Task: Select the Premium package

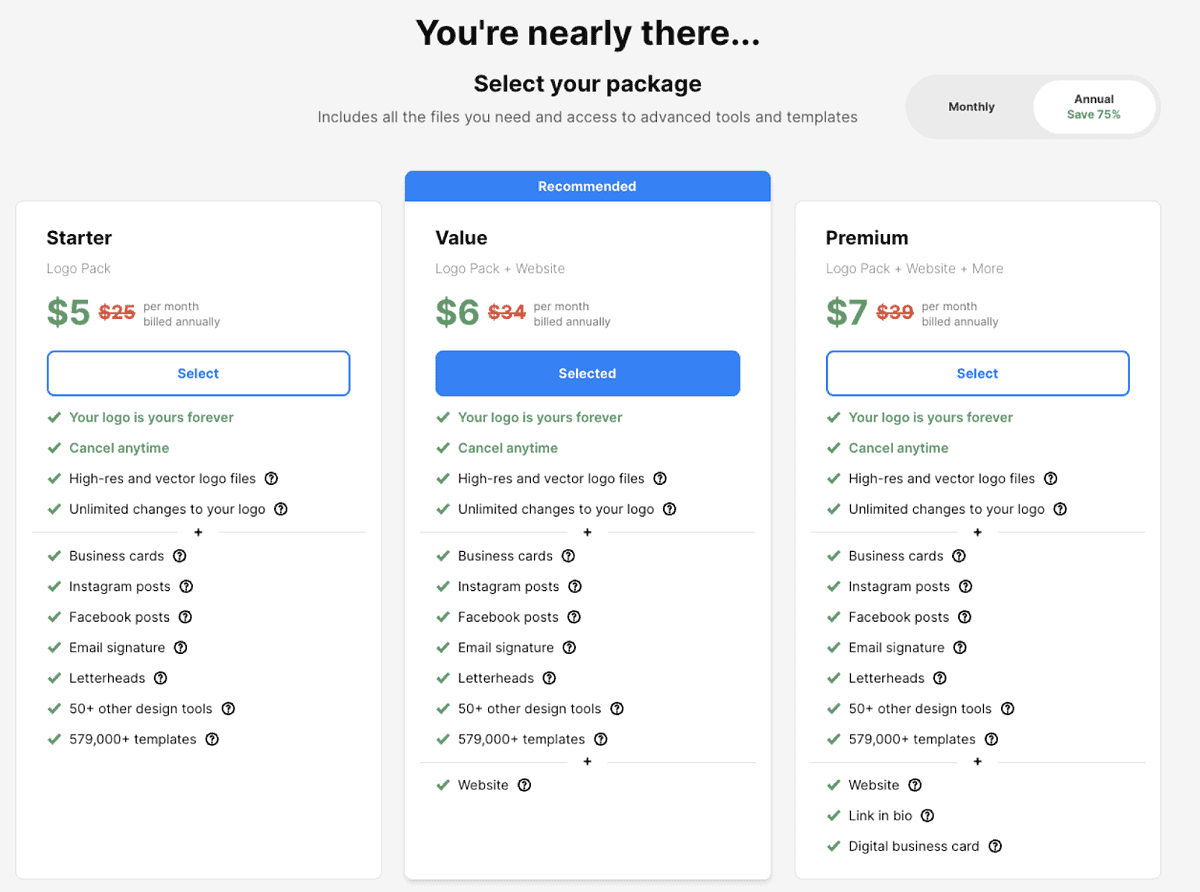Action: [977, 373]
